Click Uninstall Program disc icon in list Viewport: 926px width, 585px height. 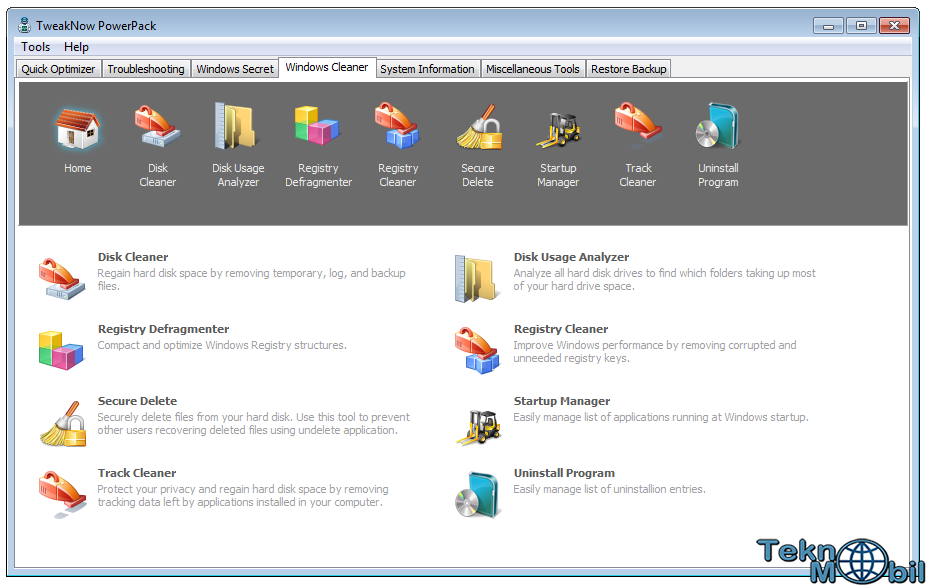478,495
